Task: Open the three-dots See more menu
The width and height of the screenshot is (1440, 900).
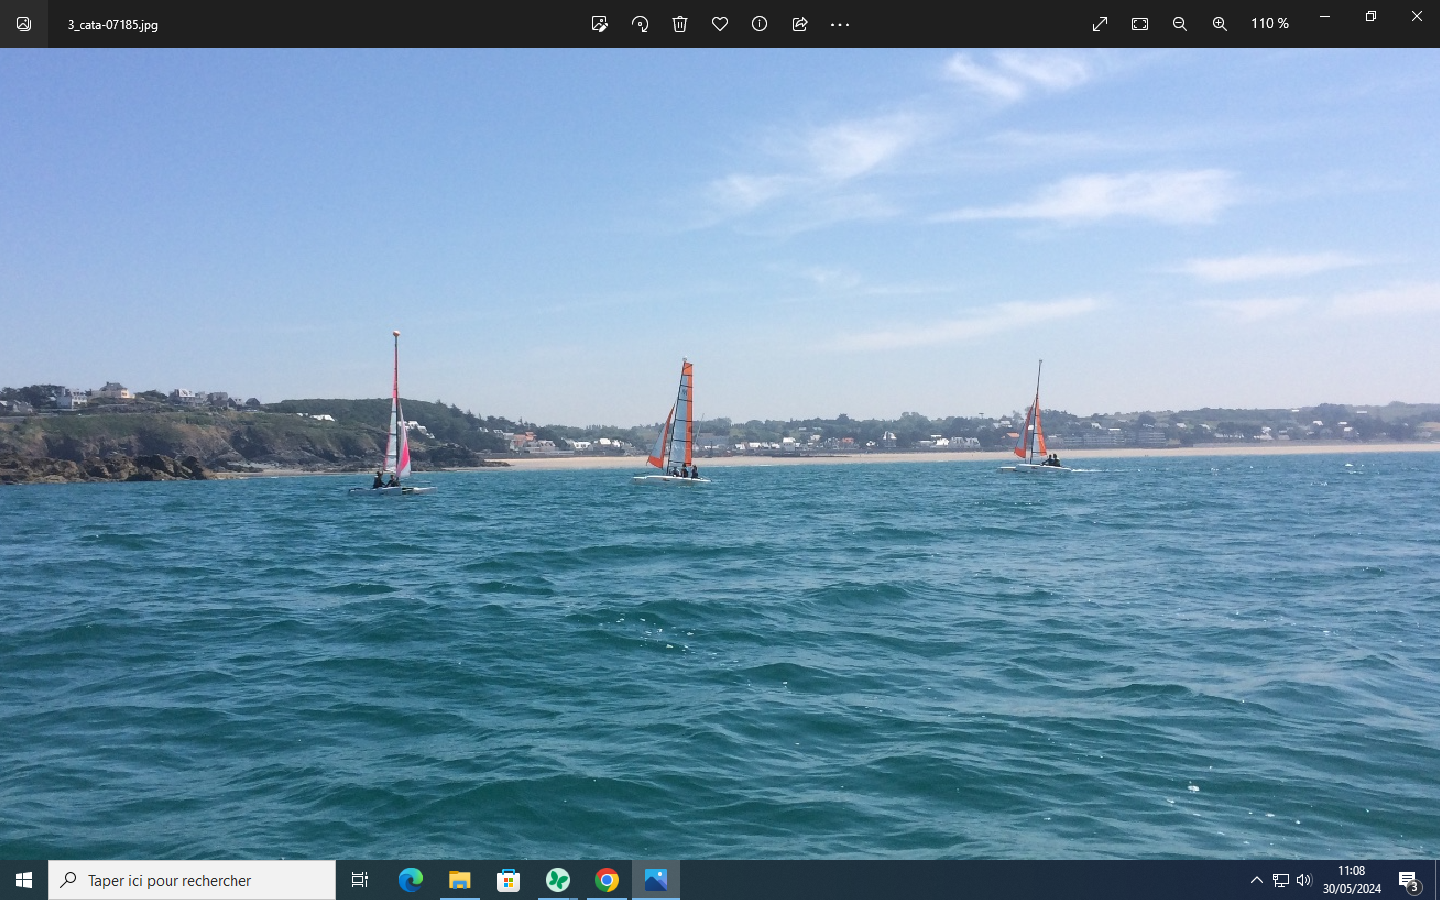Action: 840,24
